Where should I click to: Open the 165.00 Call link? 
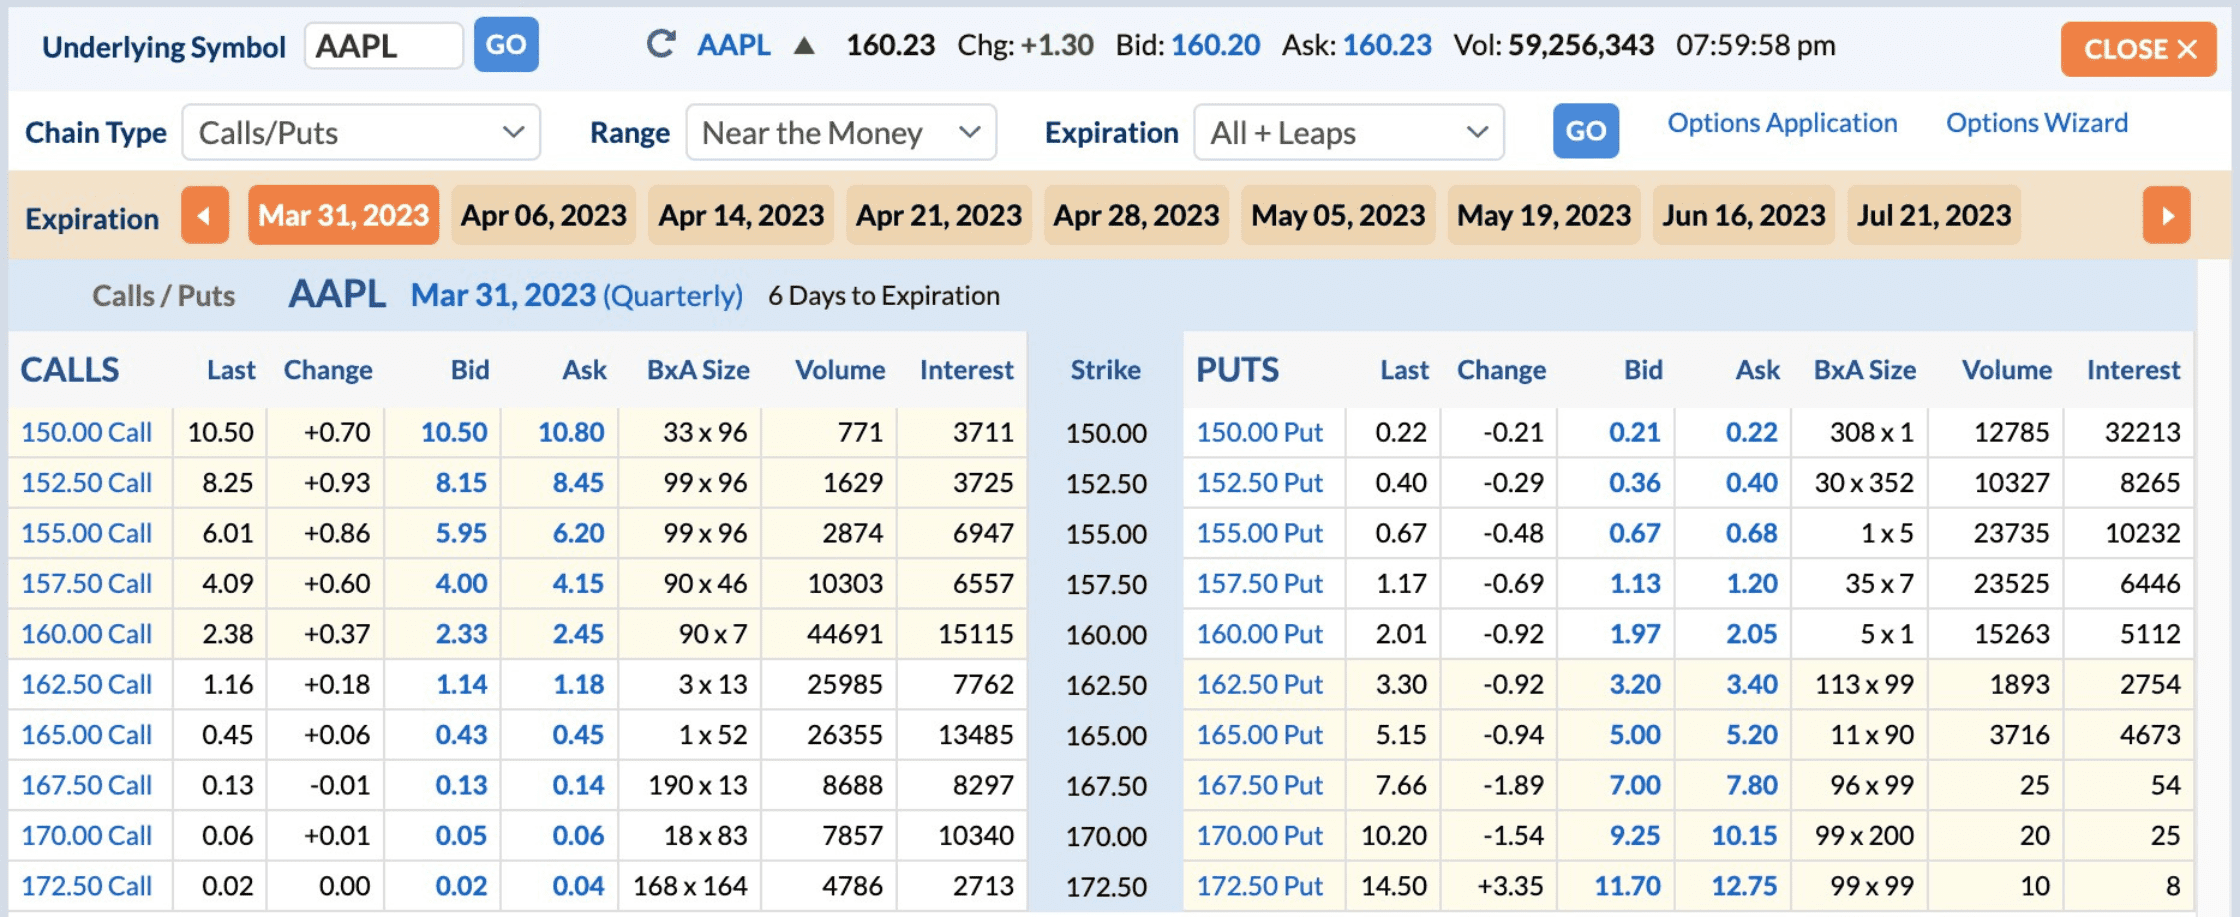click(87, 734)
